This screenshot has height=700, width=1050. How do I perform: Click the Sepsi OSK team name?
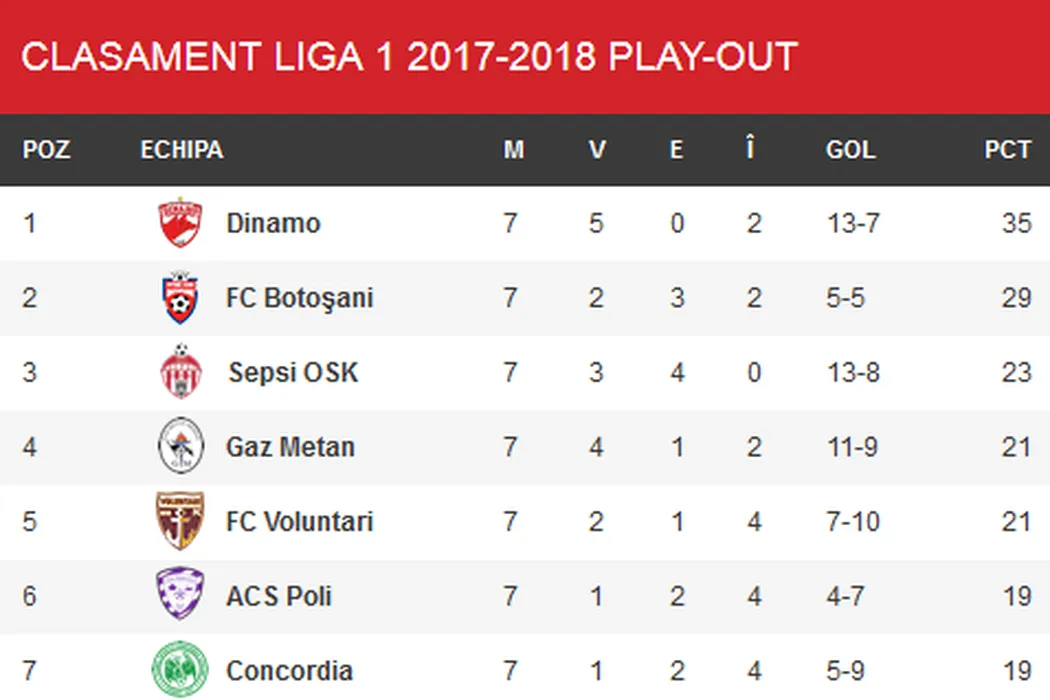(293, 373)
